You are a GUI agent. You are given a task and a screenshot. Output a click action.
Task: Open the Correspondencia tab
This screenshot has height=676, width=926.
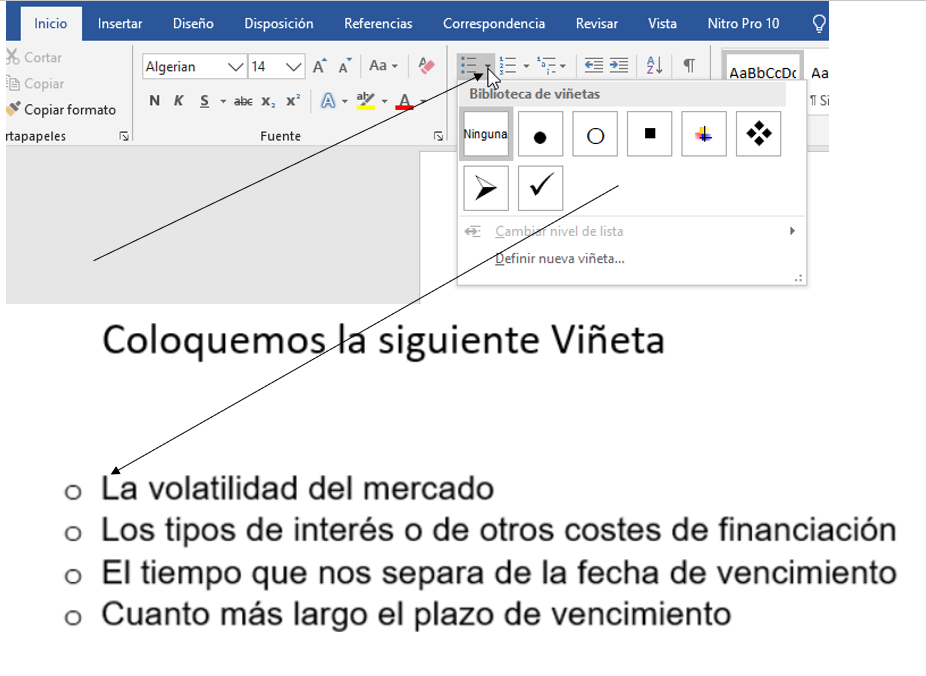tap(494, 24)
